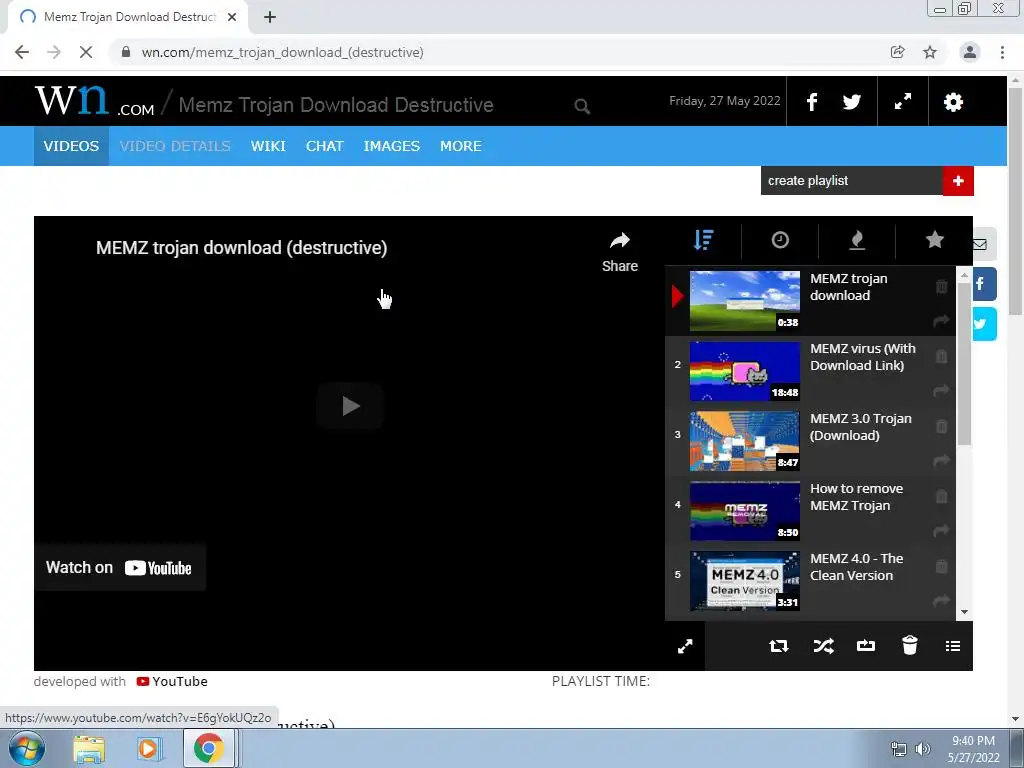Play the video with the center play button
Viewport: 1024px width, 768px height.
tap(349, 406)
